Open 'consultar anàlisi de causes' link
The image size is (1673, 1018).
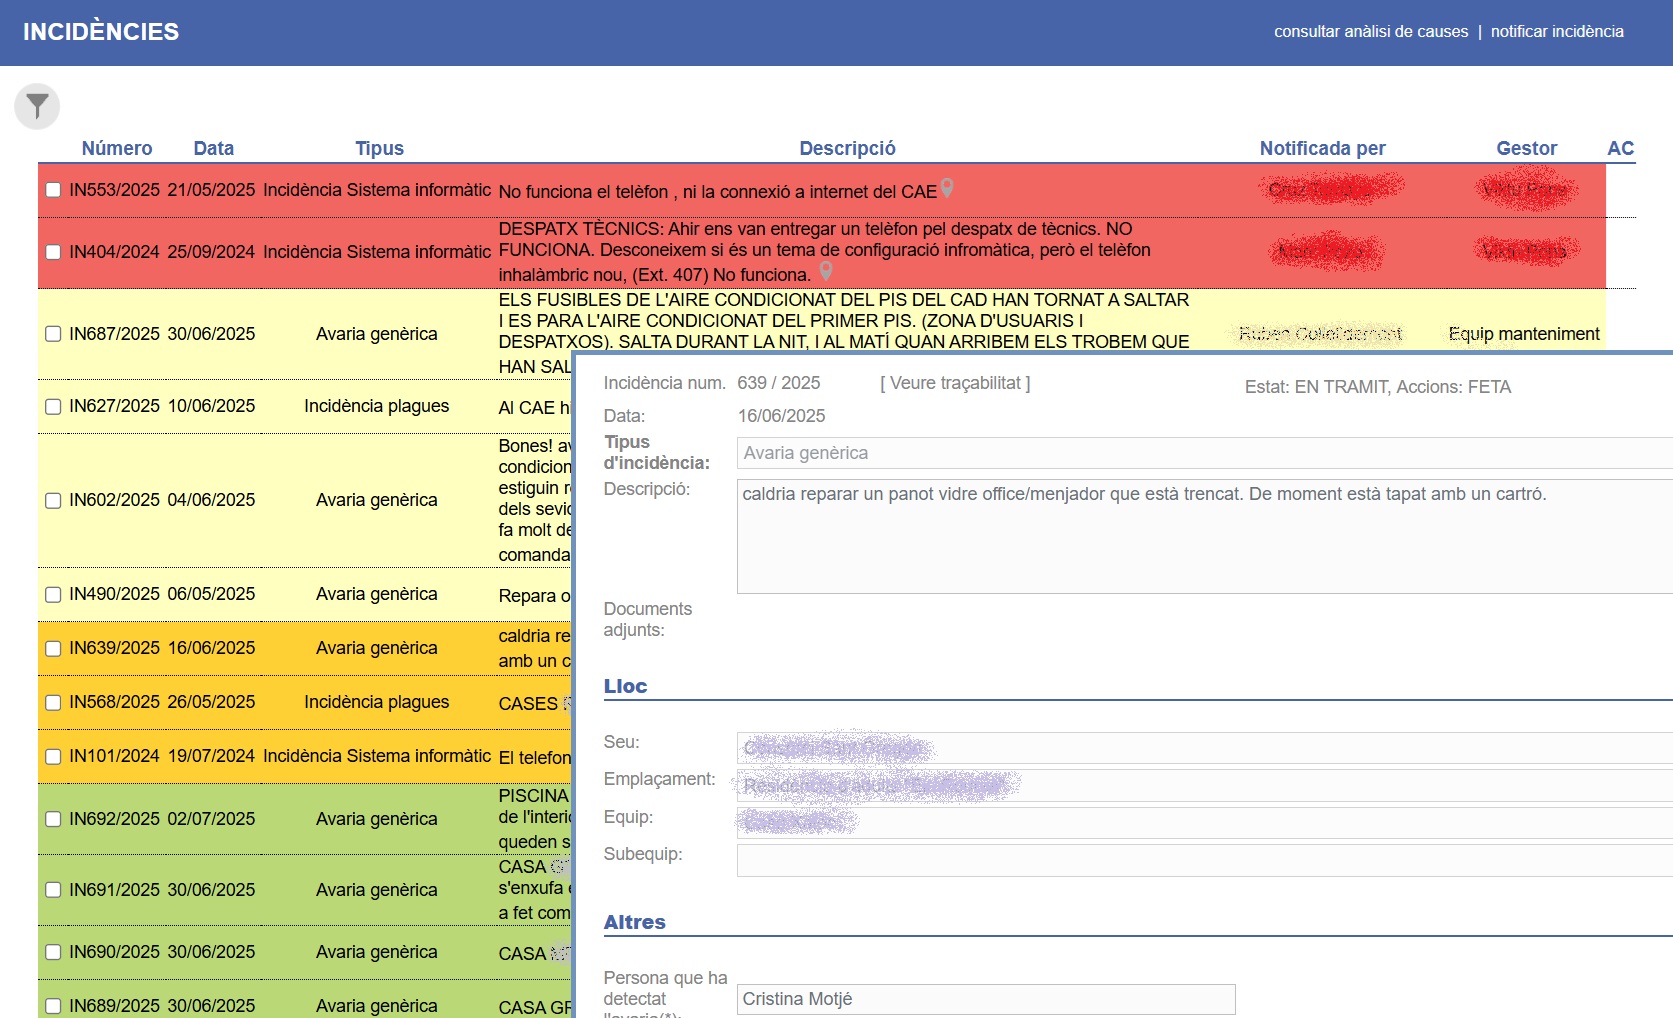point(1371,31)
